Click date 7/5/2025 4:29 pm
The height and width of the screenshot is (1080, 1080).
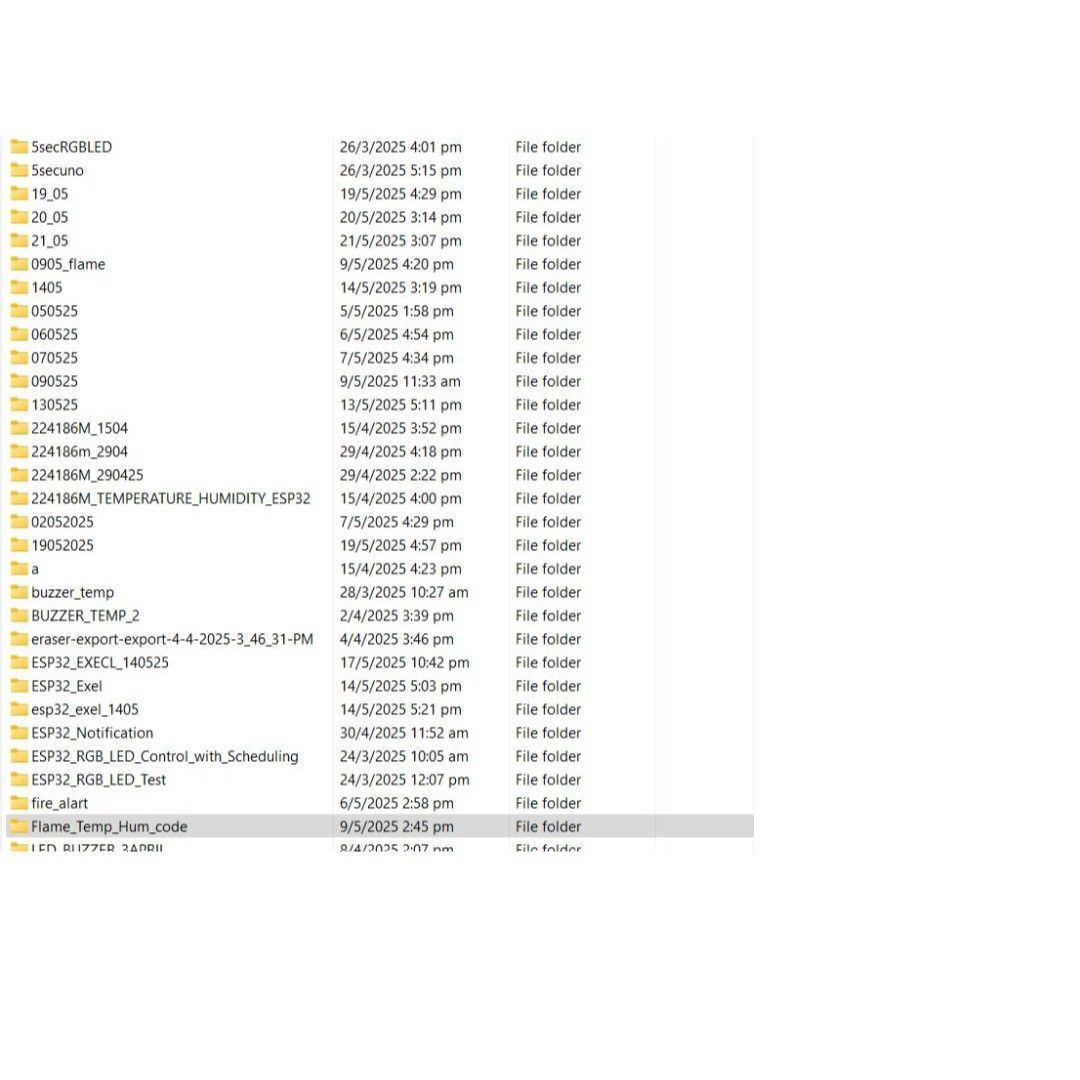tap(397, 521)
